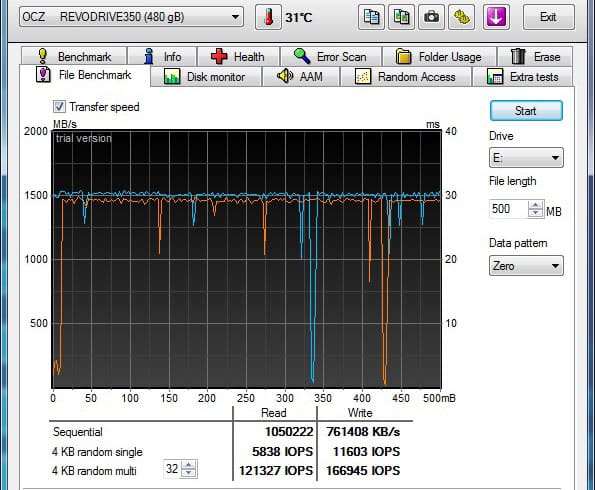Open the drive selection dropdown OCZ REVODRIVE350

coord(131,17)
